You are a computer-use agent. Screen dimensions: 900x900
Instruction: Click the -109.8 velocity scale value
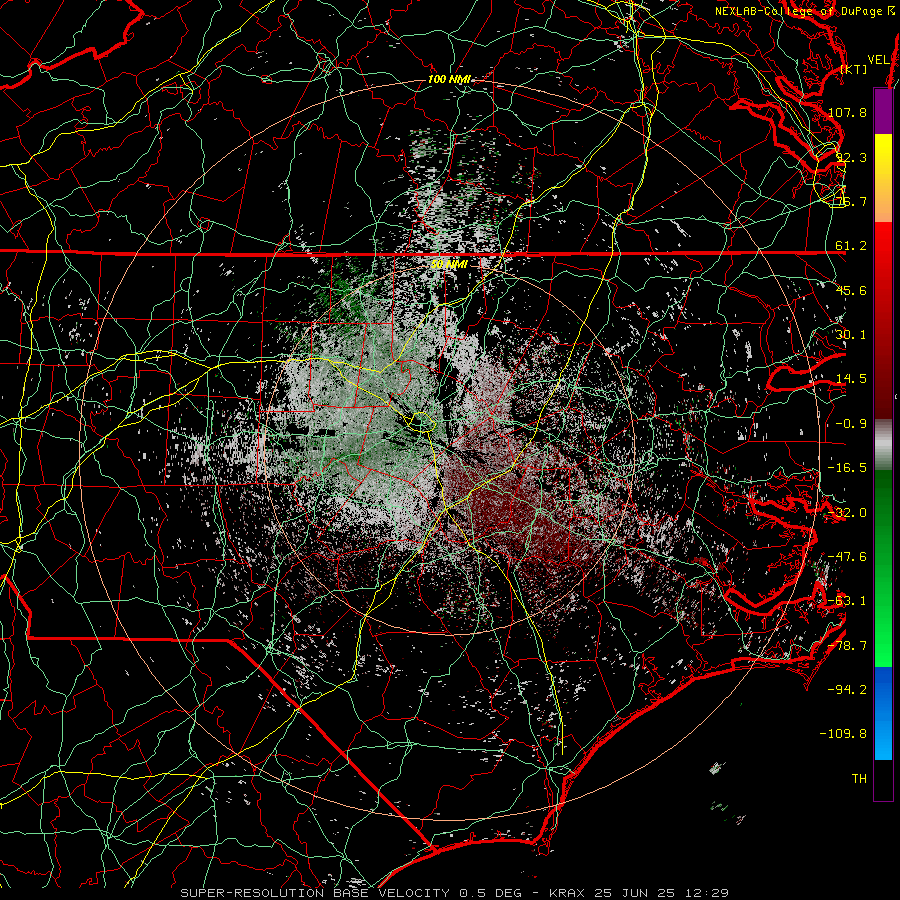pos(843,734)
